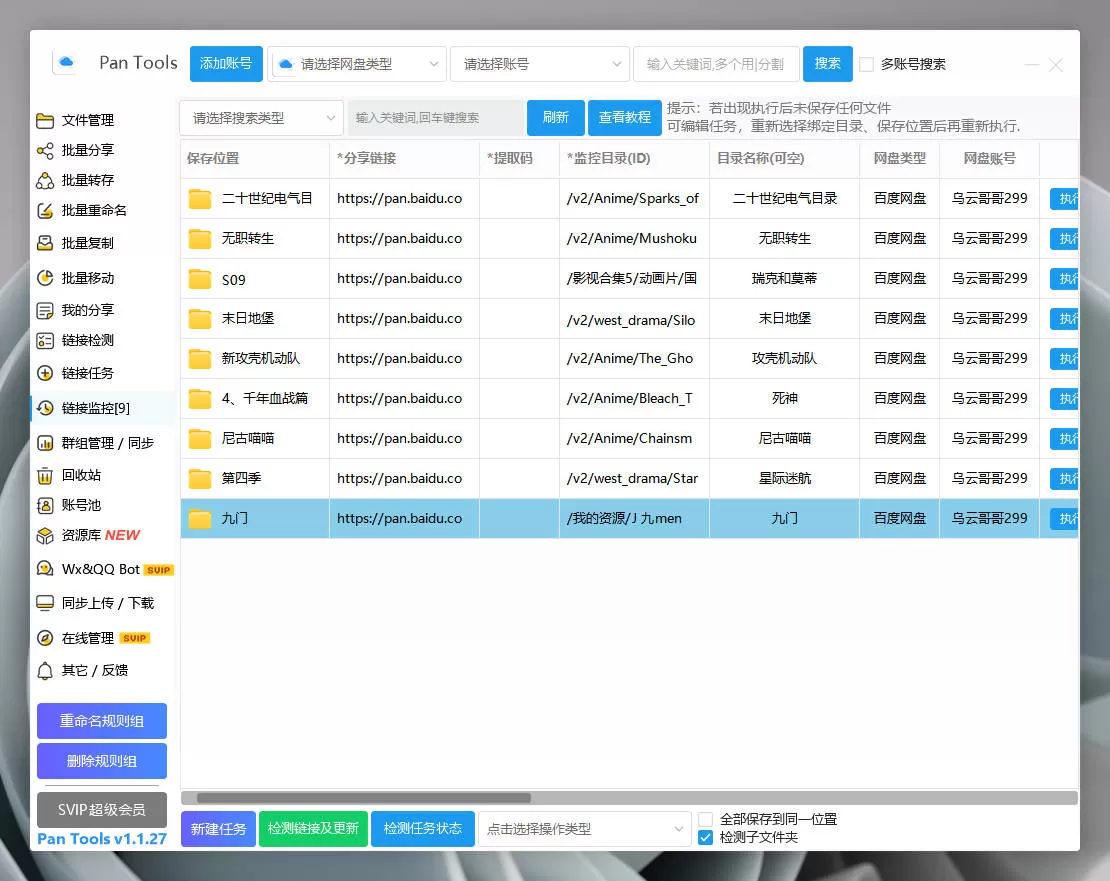Click the SVIP超级会员 button
This screenshot has width=1110, height=881.
pos(102,810)
